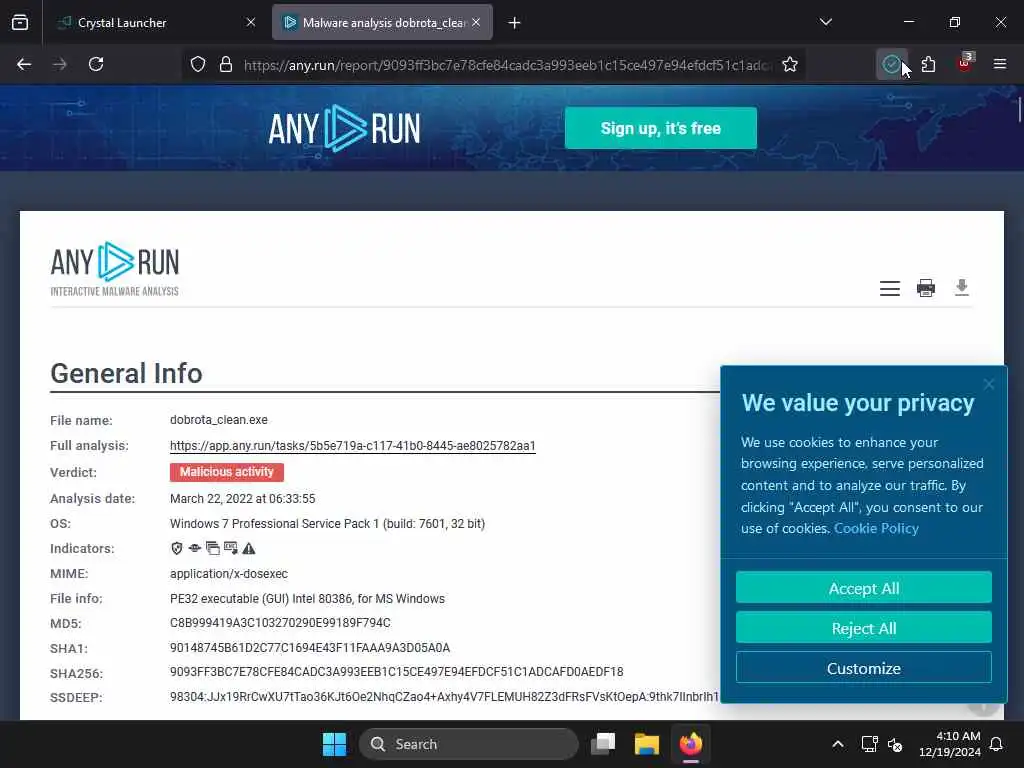
Task: Bookmark this page with the star icon
Action: pos(790,64)
